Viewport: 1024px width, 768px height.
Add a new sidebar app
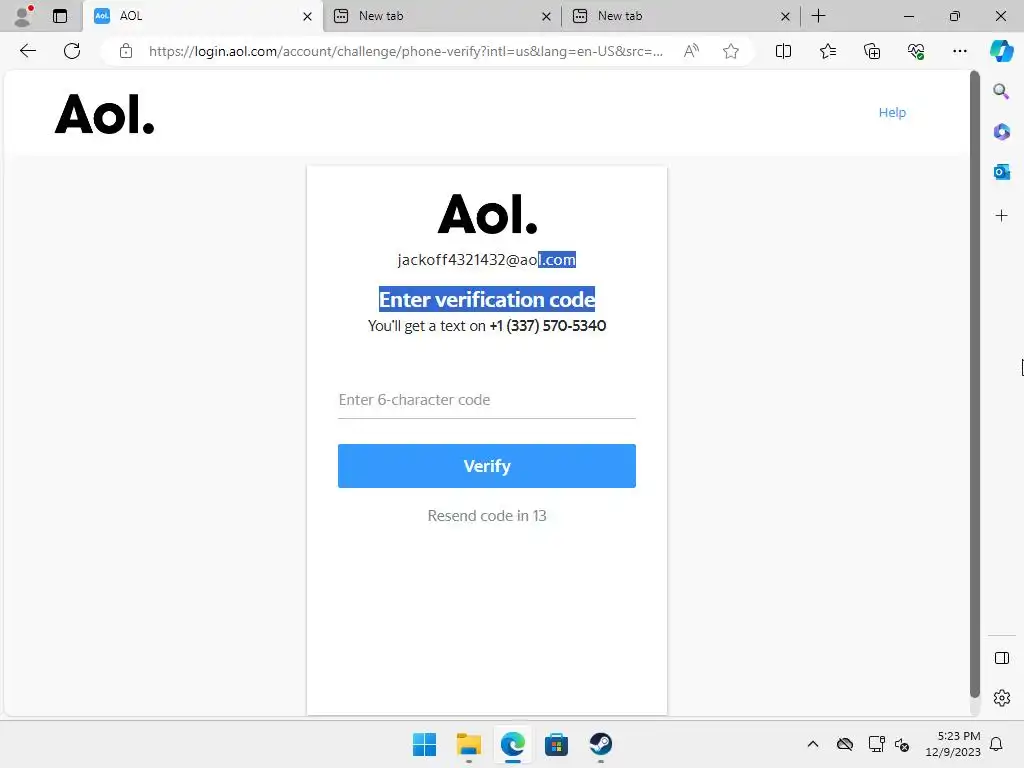(x=1001, y=216)
